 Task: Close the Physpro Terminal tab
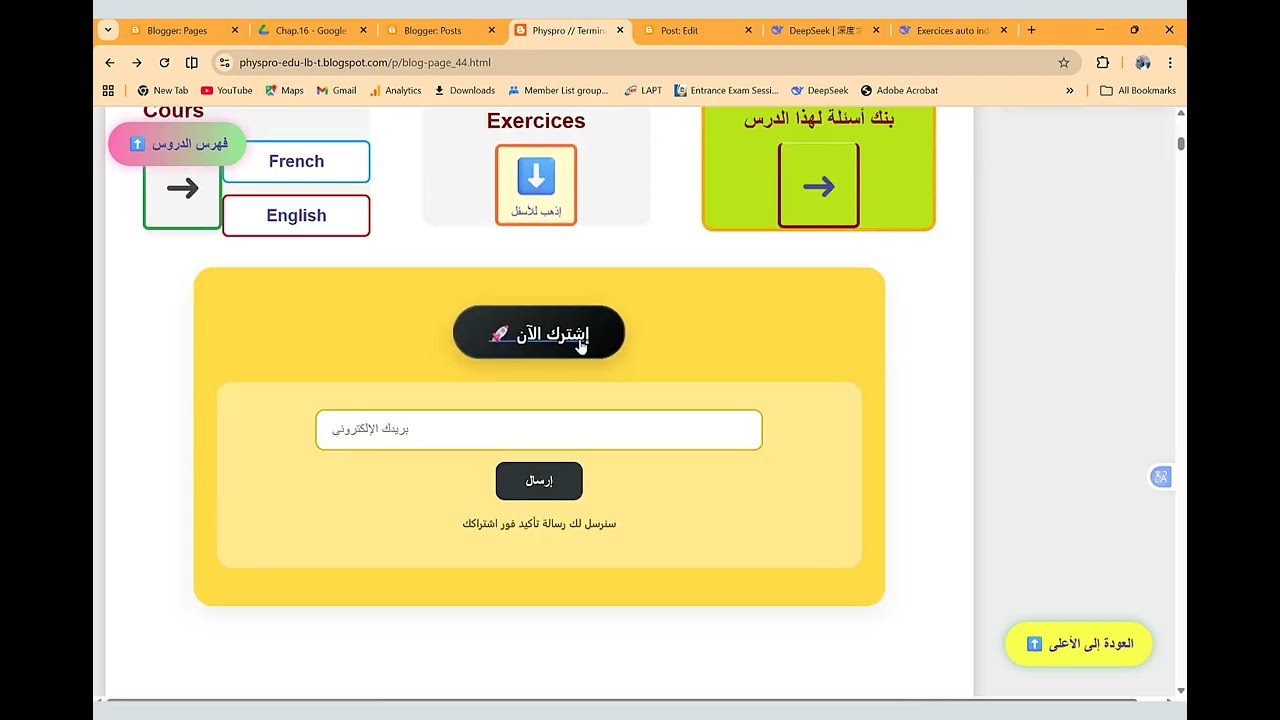pos(620,30)
